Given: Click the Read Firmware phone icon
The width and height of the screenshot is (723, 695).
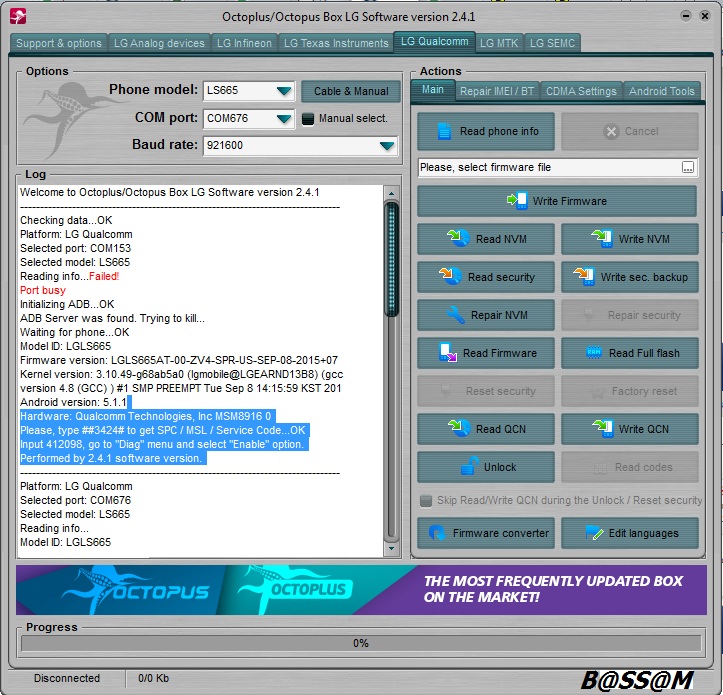Looking at the screenshot, I should pyautogui.click(x=448, y=353).
